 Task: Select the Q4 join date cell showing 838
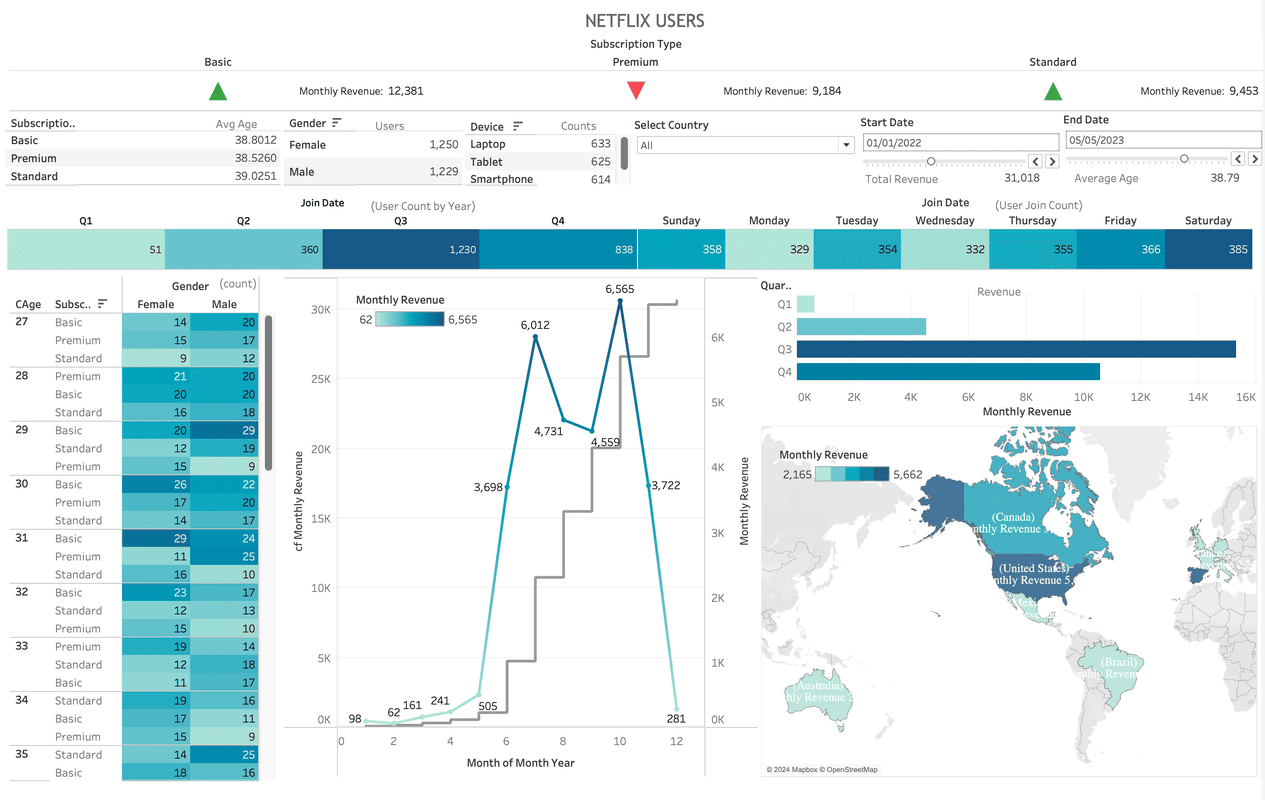[558, 249]
